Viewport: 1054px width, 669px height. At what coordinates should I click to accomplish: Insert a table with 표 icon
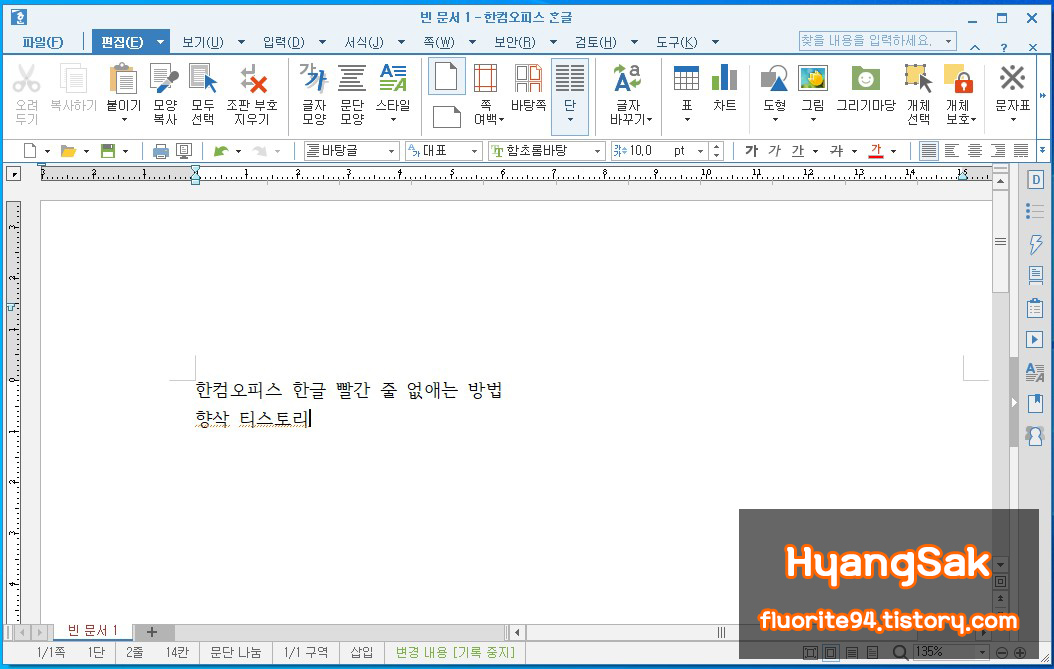[x=686, y=78]
